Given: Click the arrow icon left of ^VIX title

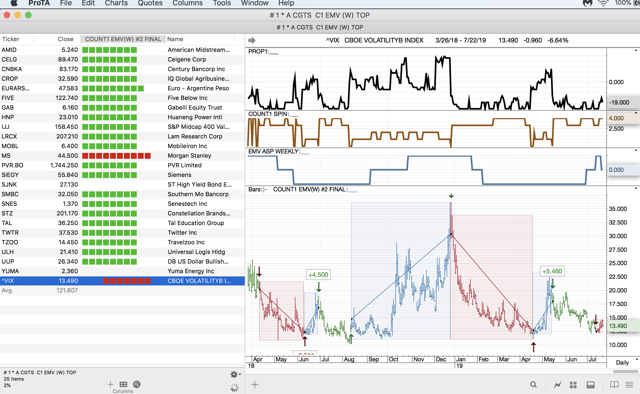Looking at the screenshot, I should point(252,40).
